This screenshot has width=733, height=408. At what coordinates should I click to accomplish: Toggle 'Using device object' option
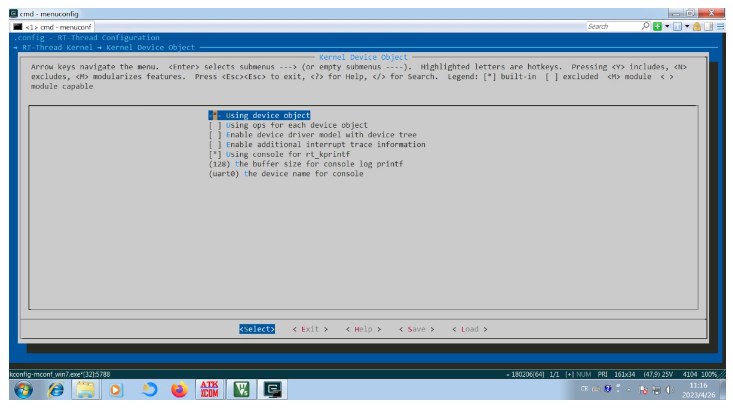[259, 115]
